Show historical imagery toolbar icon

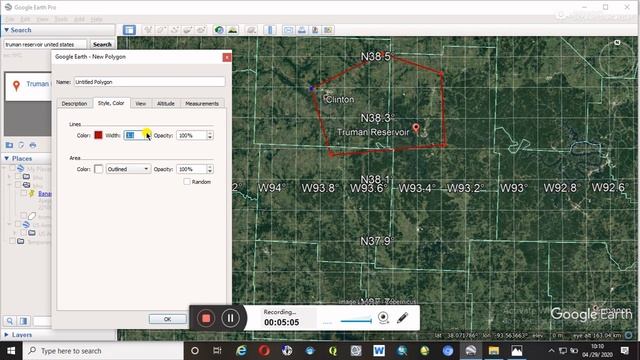[x=219, y=30]
